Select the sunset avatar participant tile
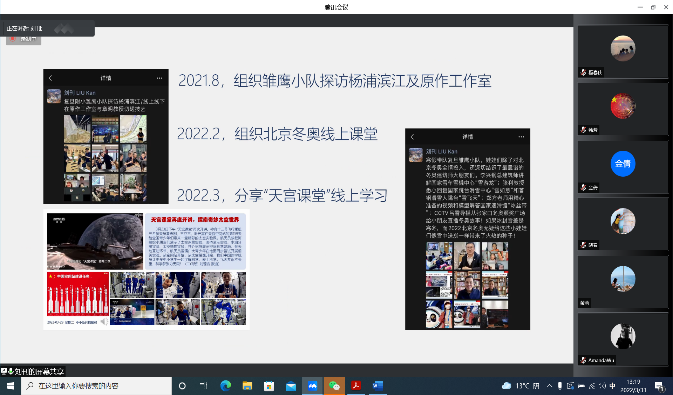This screenshot has height=395, width=673. click(x=623, y=52)
